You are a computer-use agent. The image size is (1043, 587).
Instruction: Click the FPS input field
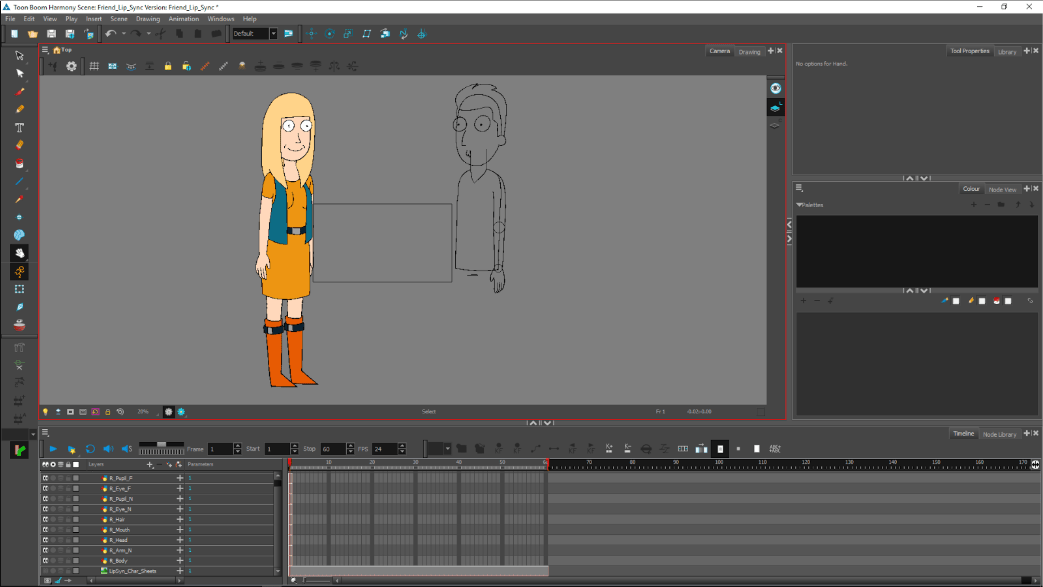click(x=382, y=449)
